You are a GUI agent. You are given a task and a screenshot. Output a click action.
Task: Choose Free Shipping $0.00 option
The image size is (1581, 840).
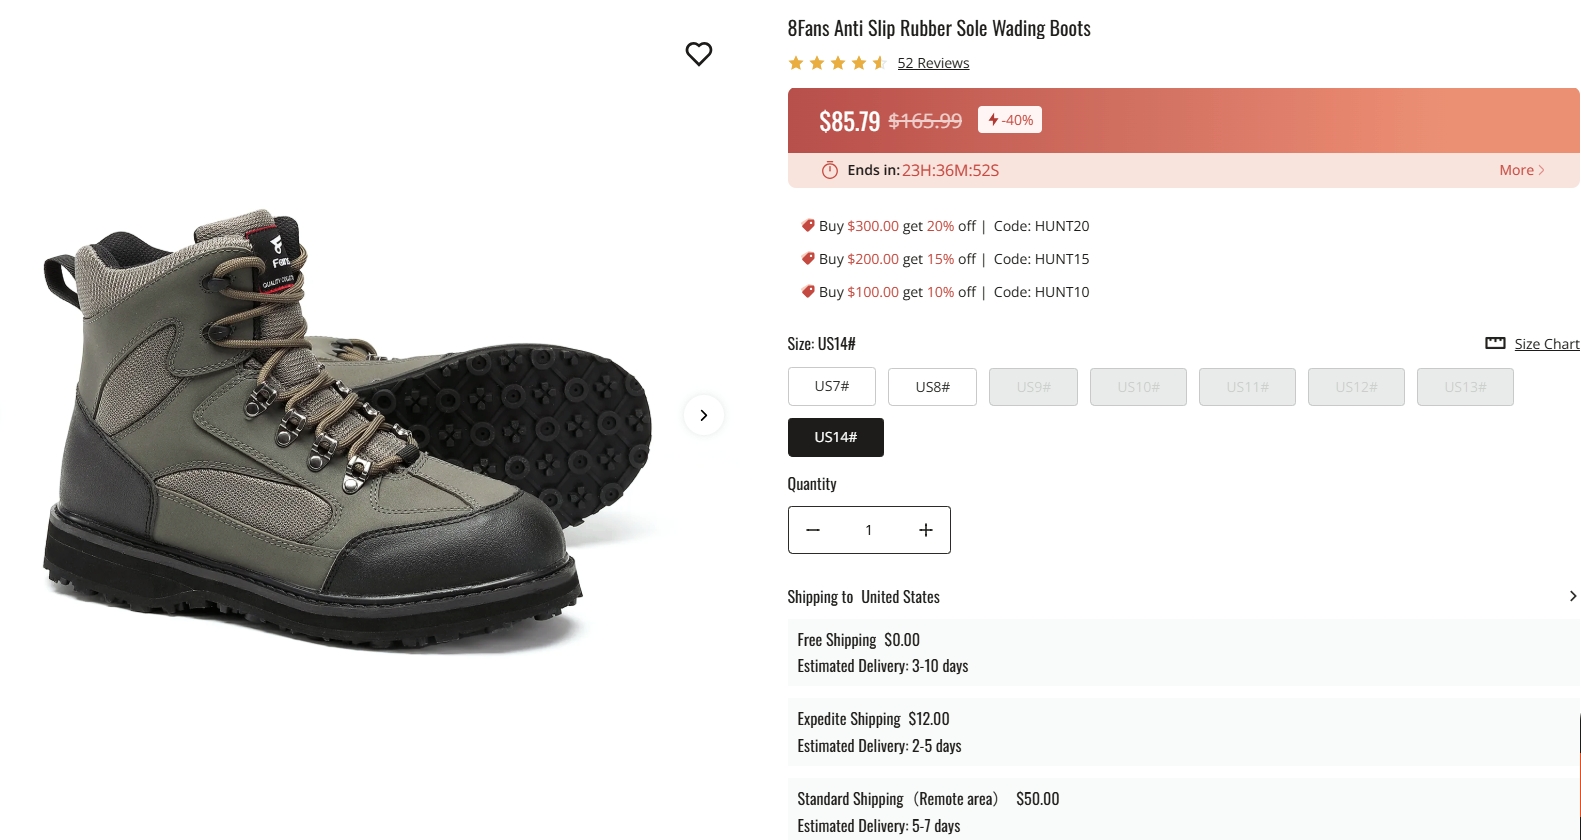click(x=1183, y=652)
